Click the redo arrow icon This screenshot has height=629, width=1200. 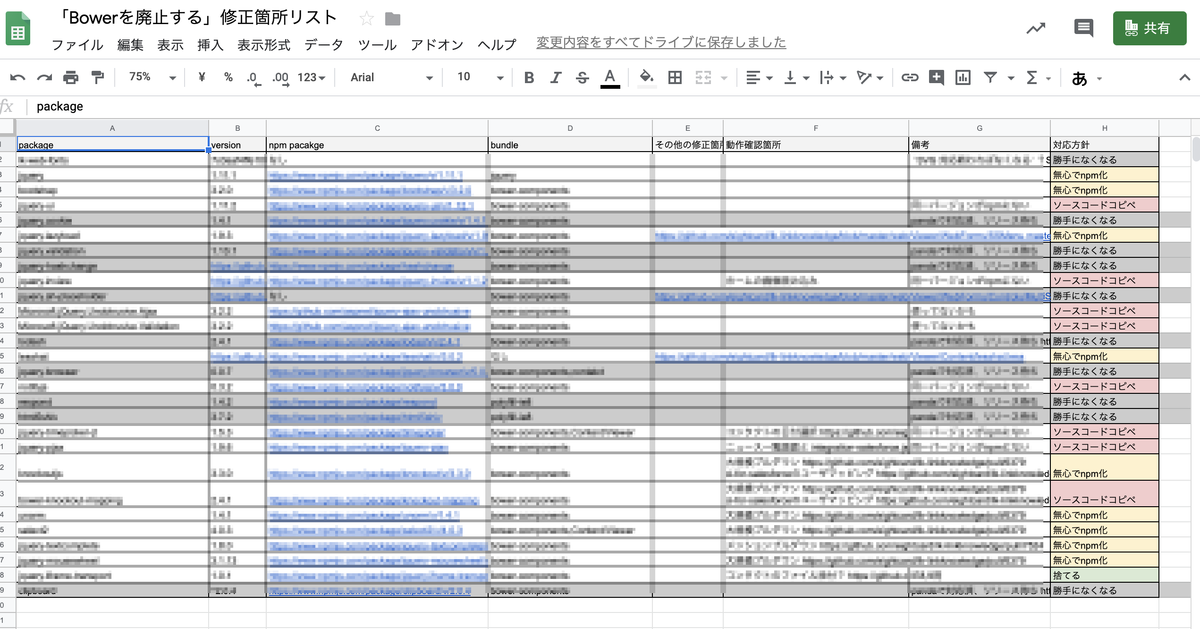tap(44, 77)
